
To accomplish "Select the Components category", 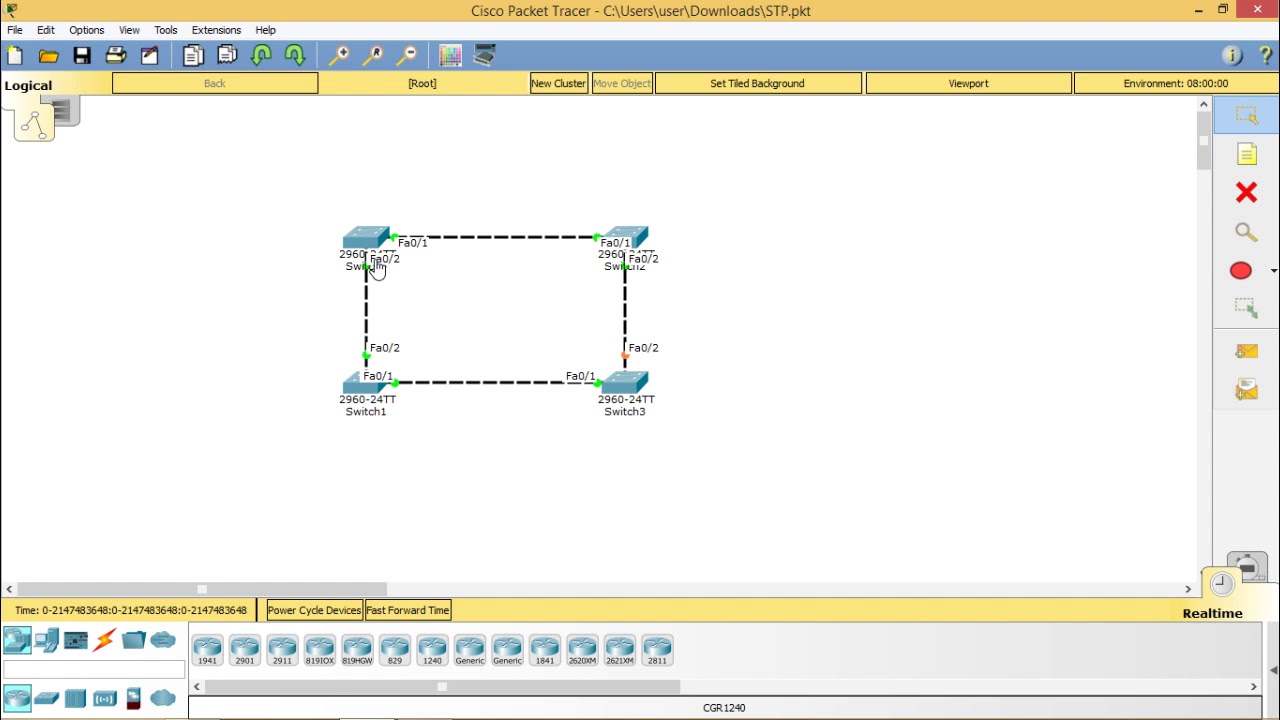I will click(75, 640).
